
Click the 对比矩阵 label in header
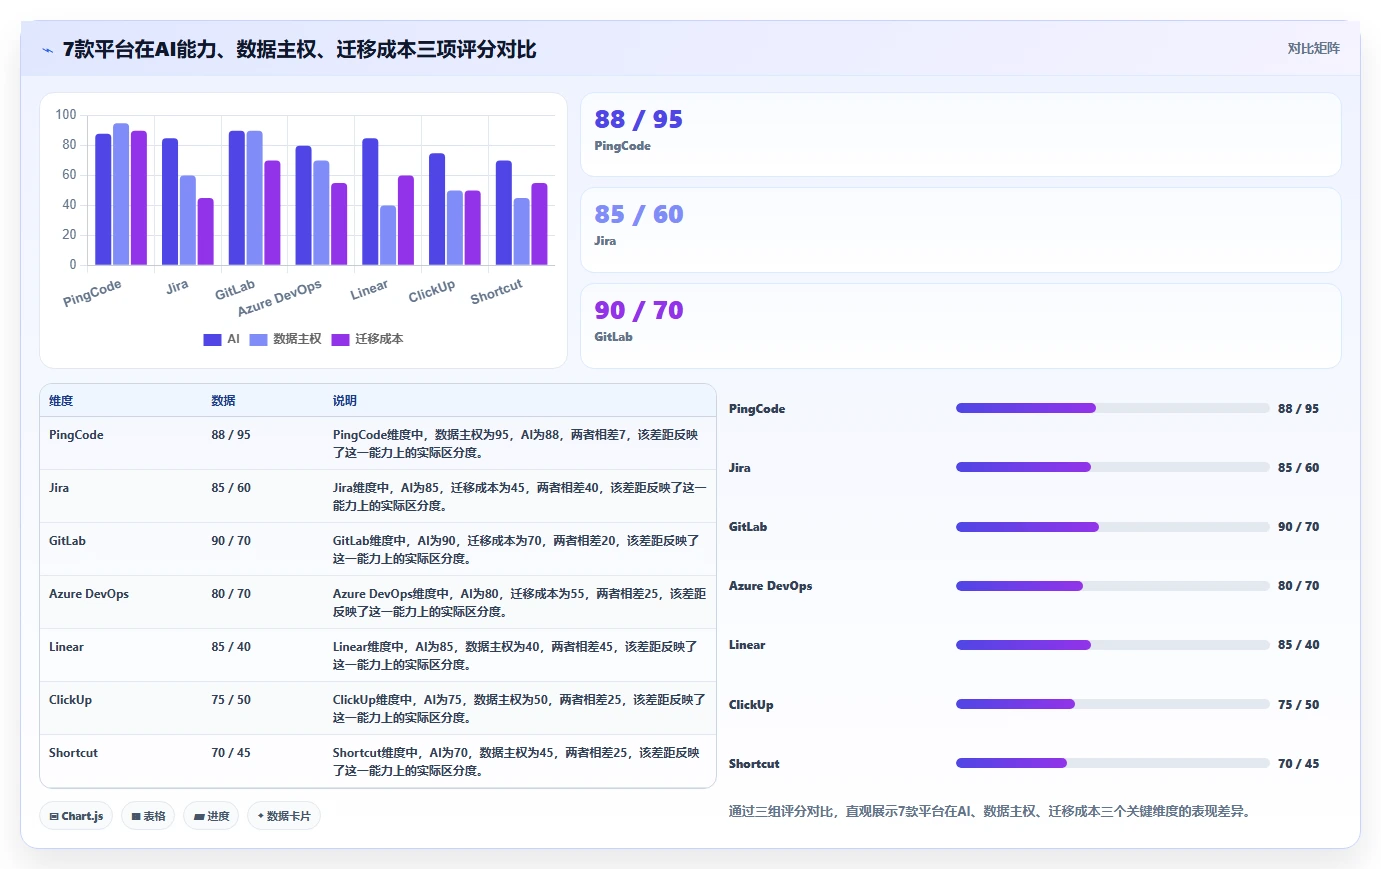[x=1313, y=48]
